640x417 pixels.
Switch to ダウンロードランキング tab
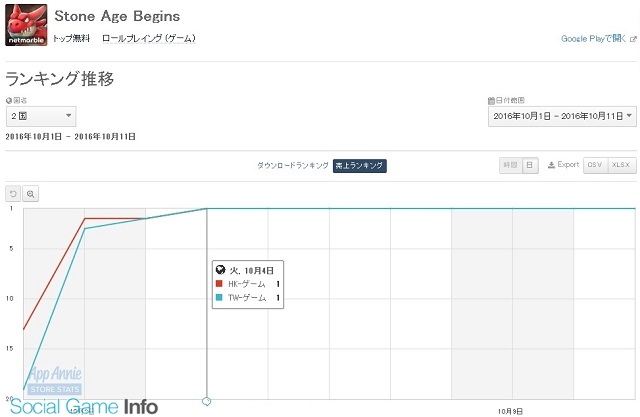293,165
